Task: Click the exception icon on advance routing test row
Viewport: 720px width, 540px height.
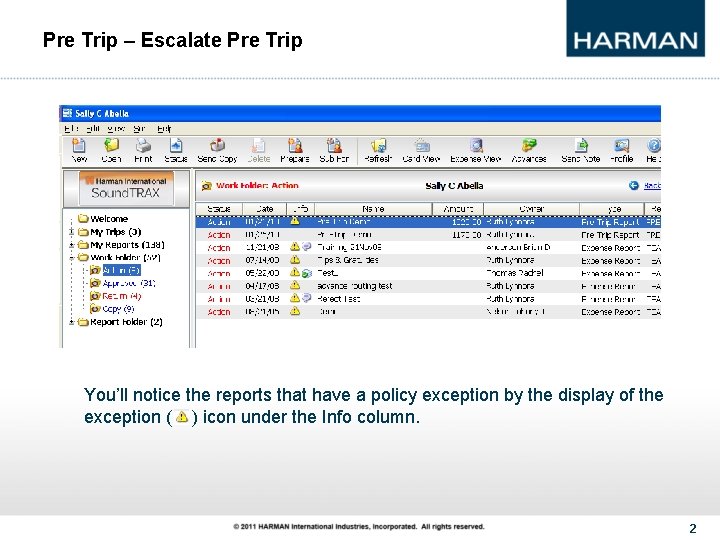Action: (x=295, y=286)
